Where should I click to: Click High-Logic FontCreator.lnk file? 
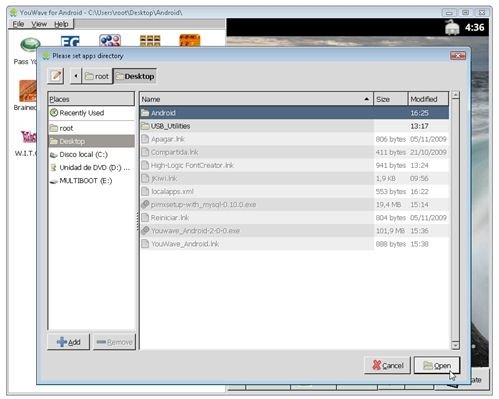click(294, 165)
